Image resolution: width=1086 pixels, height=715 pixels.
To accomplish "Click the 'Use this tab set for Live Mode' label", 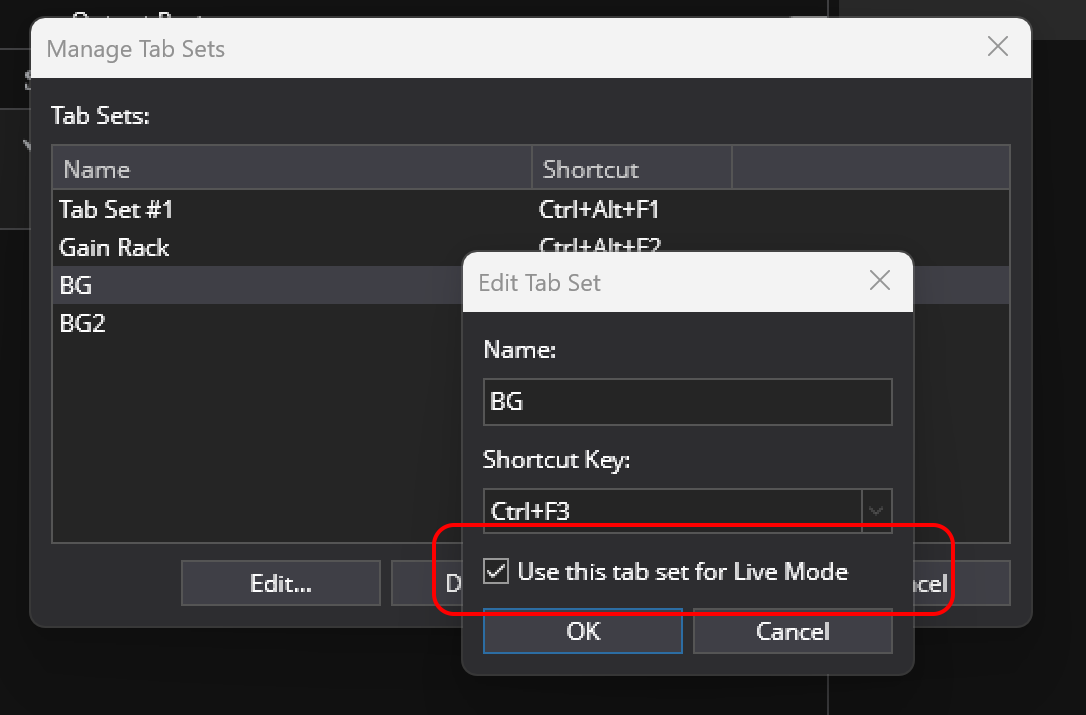I will click(682, 572).
